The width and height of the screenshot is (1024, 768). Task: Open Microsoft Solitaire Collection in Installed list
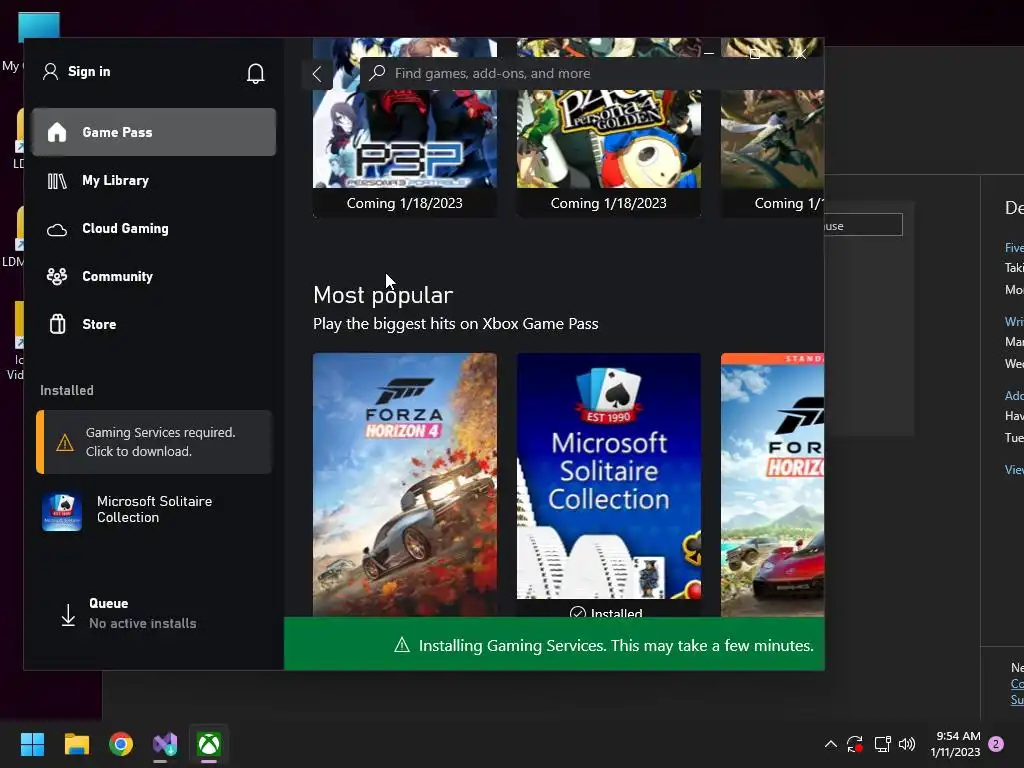click(154, 510)
